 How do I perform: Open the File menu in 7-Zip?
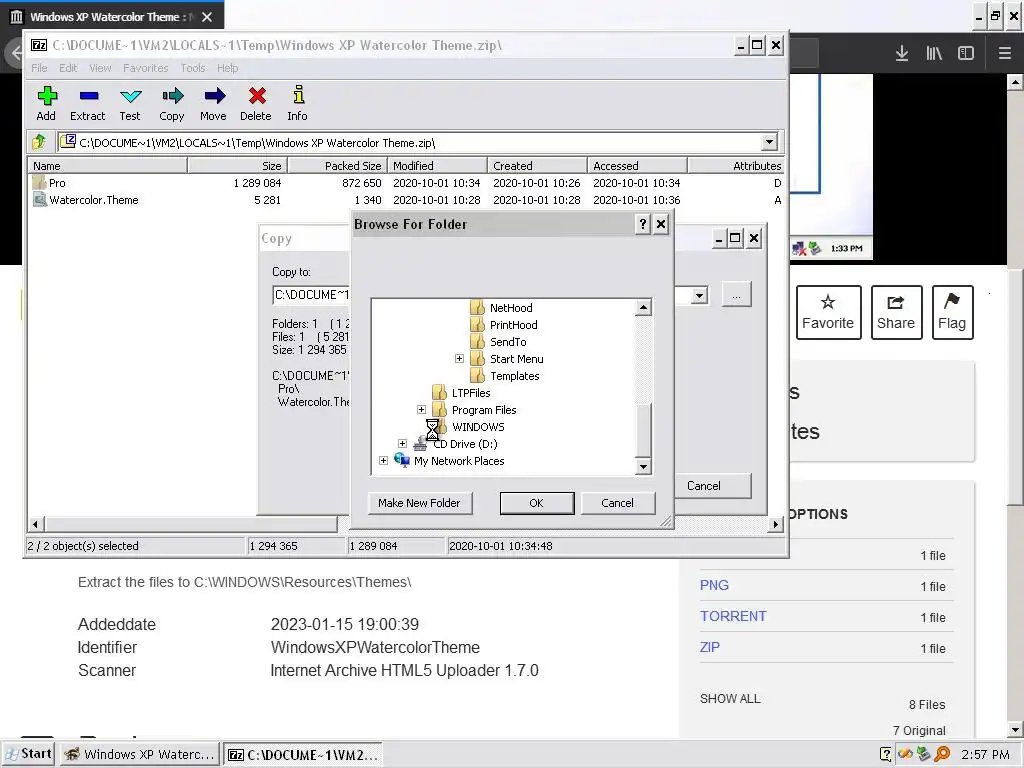click(x=39, y=68)
